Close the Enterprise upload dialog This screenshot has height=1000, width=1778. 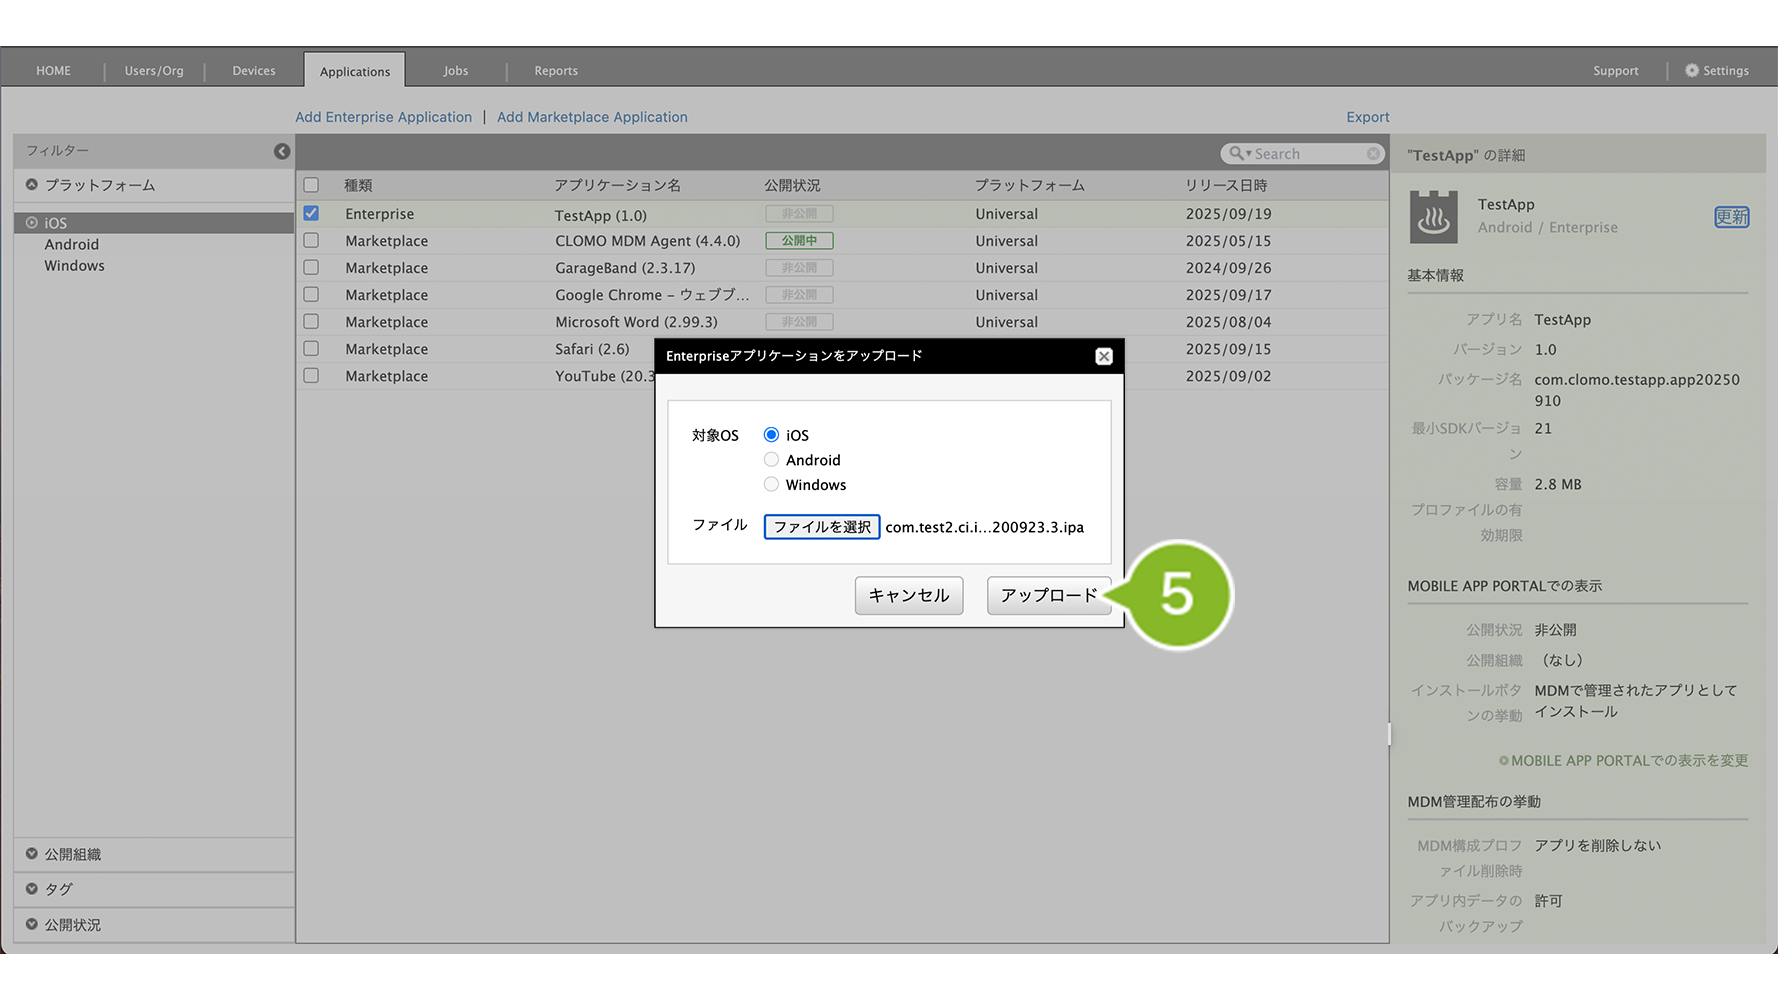pyautogui.click(x=1103, y=357)
